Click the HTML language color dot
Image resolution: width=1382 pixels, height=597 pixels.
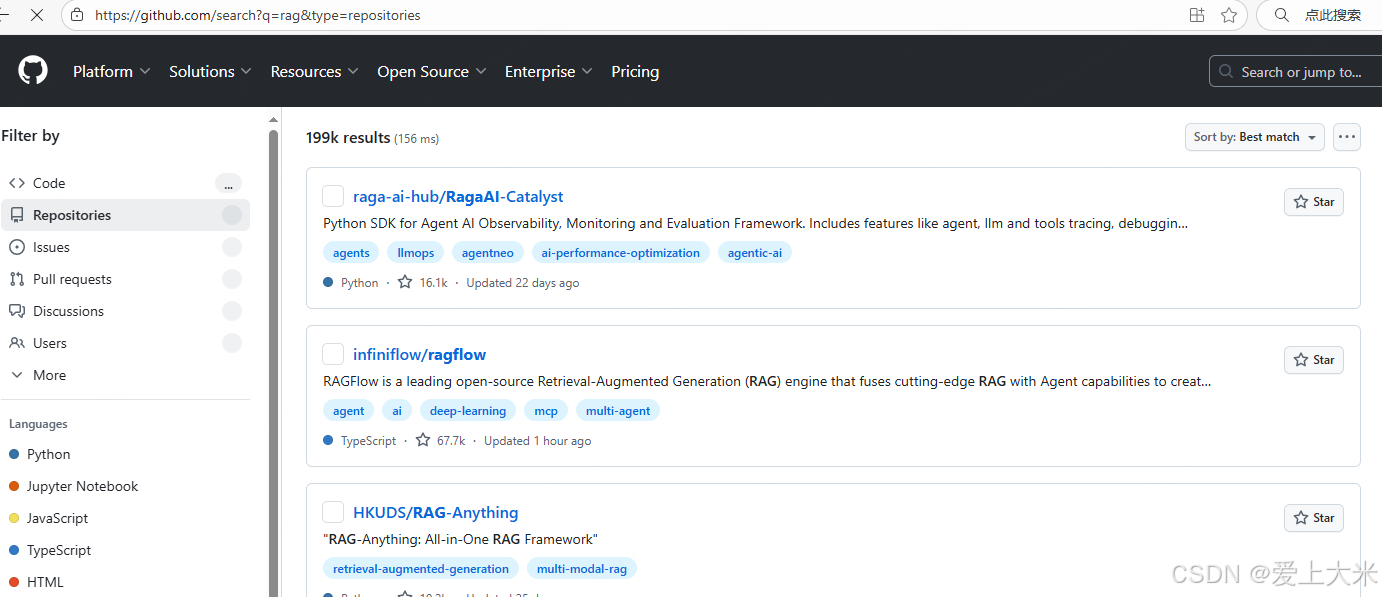[14, 582]
